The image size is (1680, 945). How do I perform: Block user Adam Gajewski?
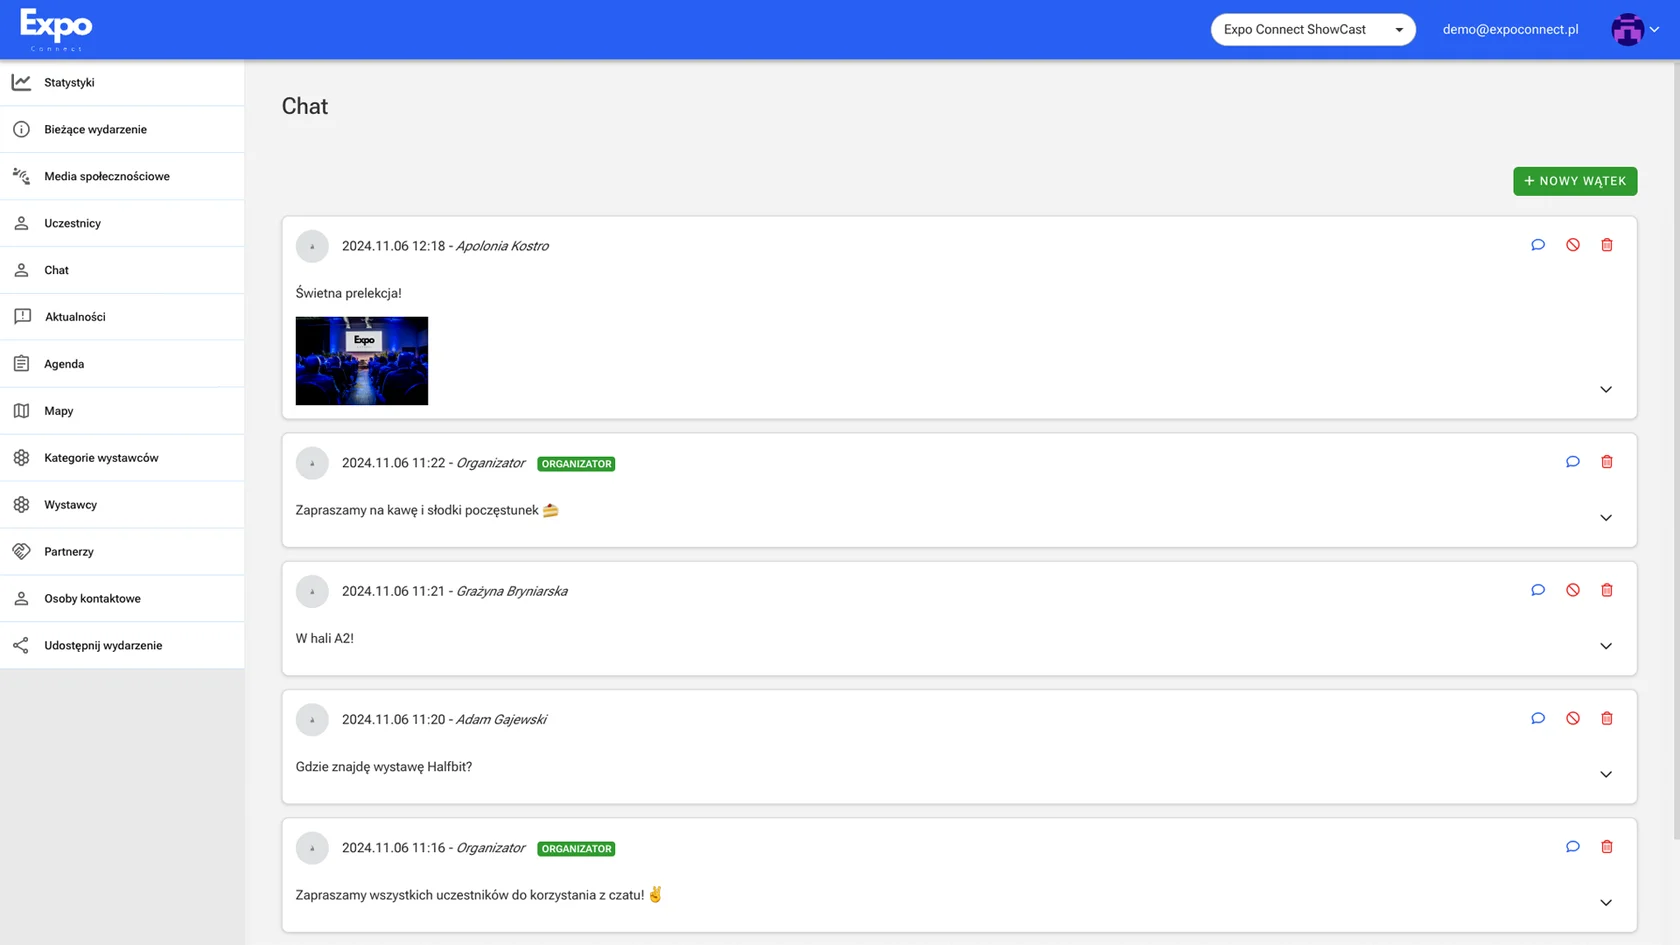tap(1573, 718)
